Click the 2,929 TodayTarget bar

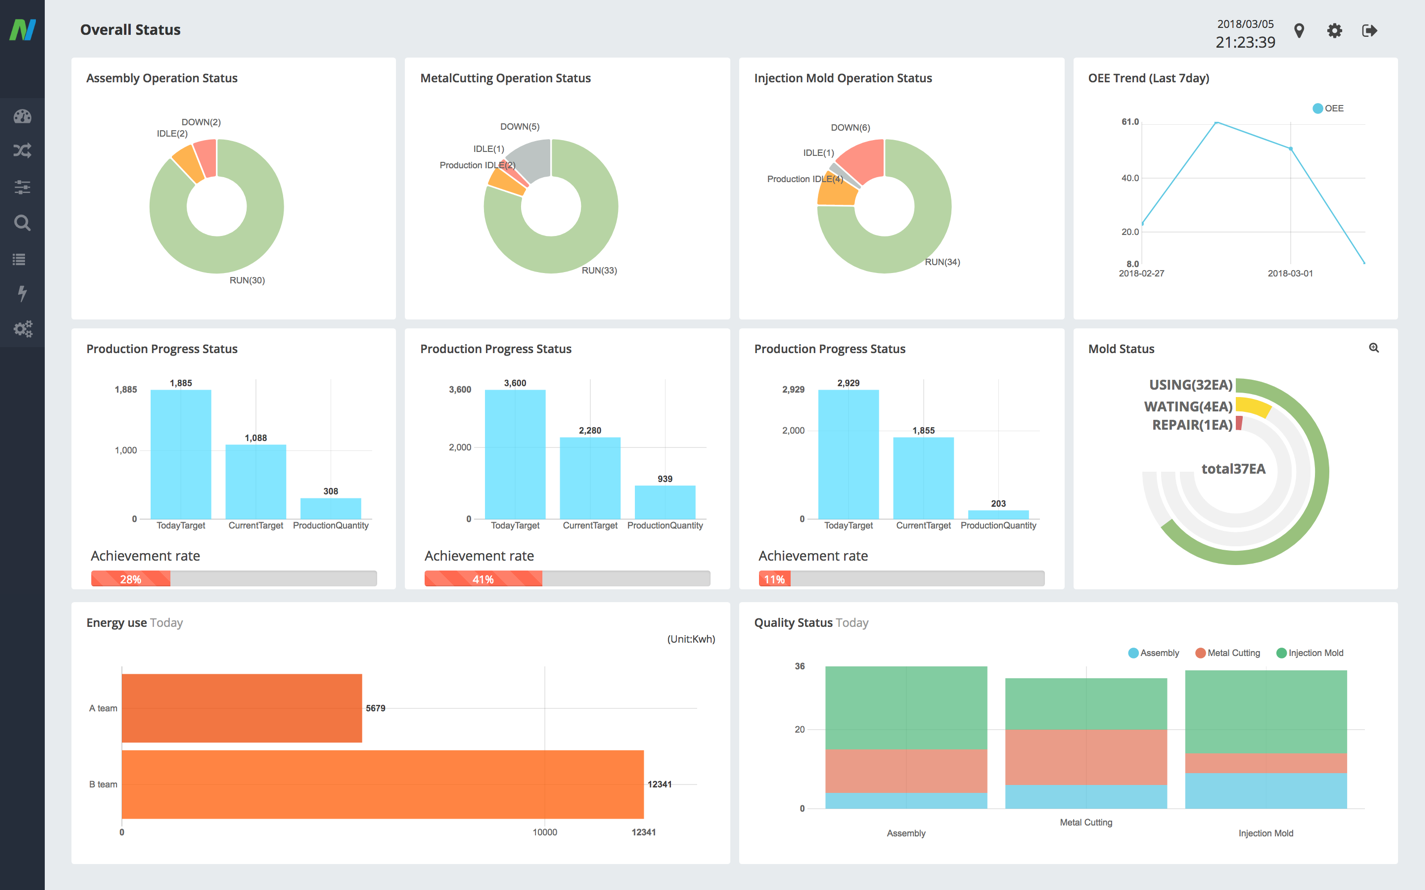tap(849, 454)
